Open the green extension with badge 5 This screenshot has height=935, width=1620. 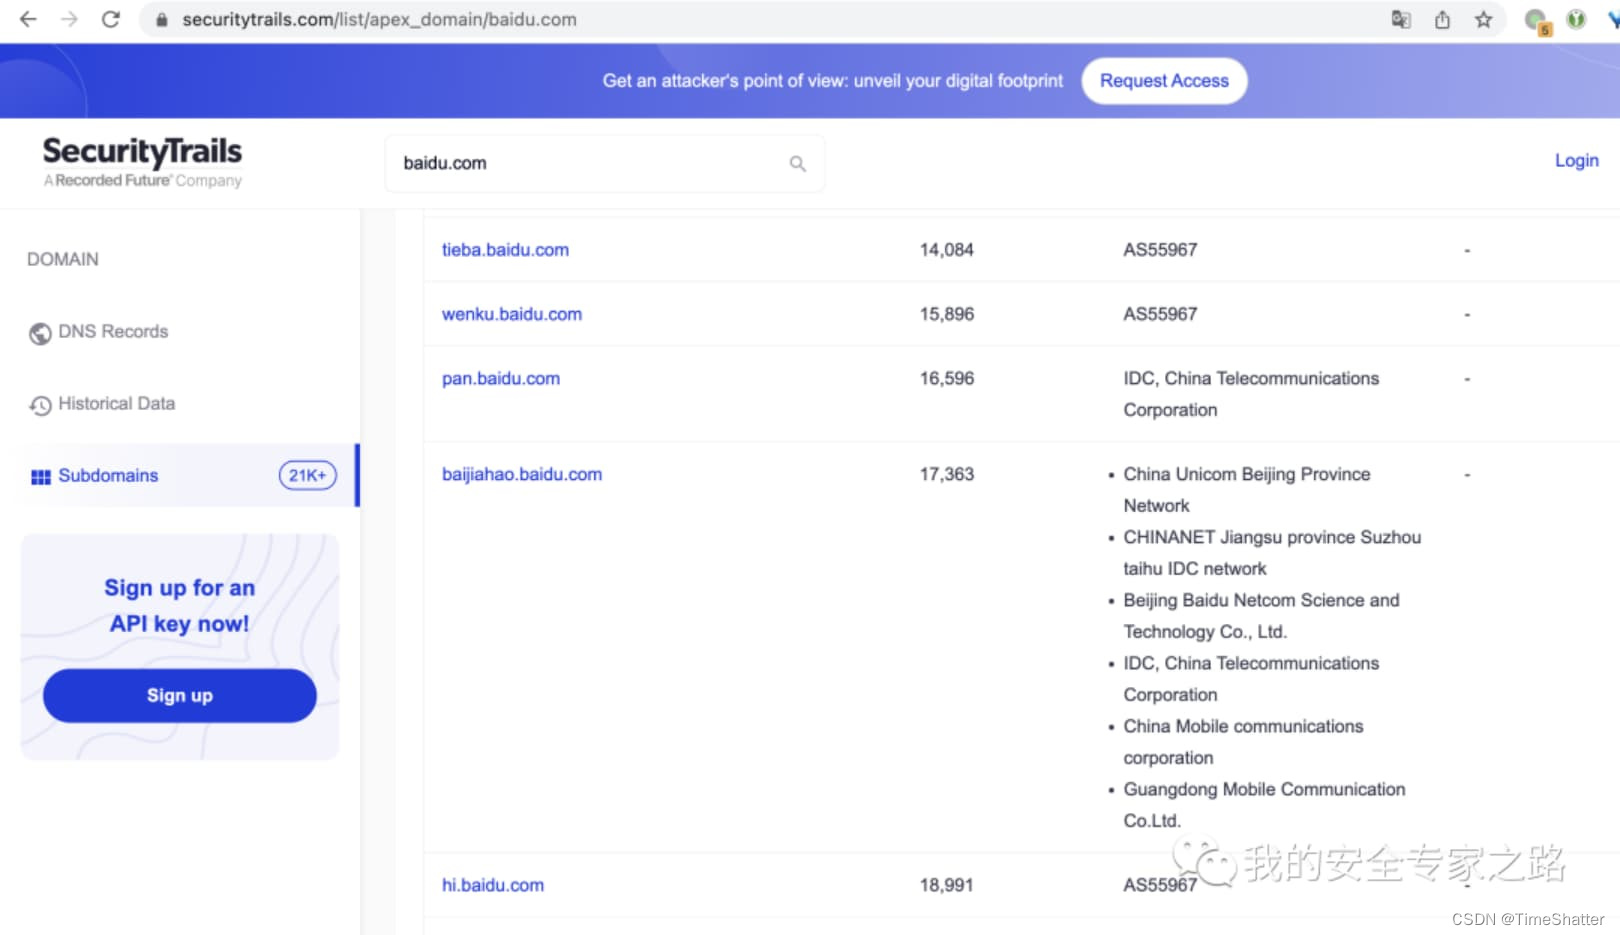coord(1536,20)
